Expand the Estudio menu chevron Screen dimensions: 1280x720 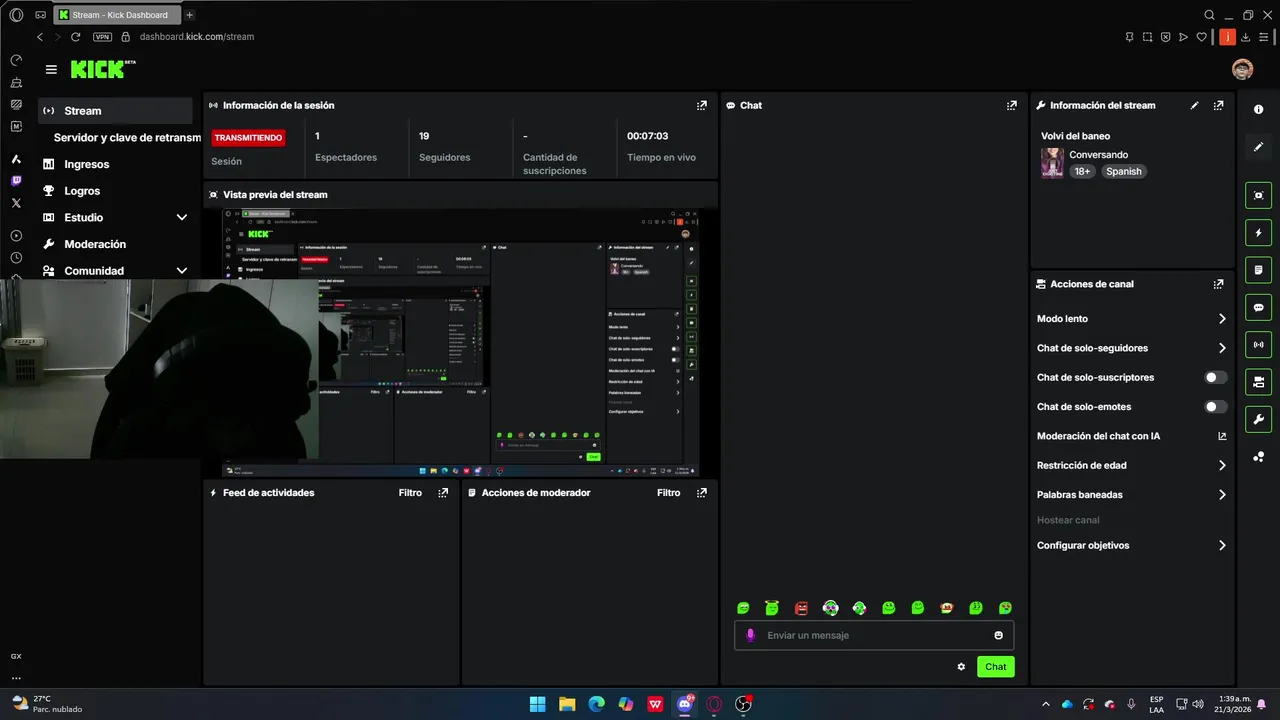[x=181, y=217]
